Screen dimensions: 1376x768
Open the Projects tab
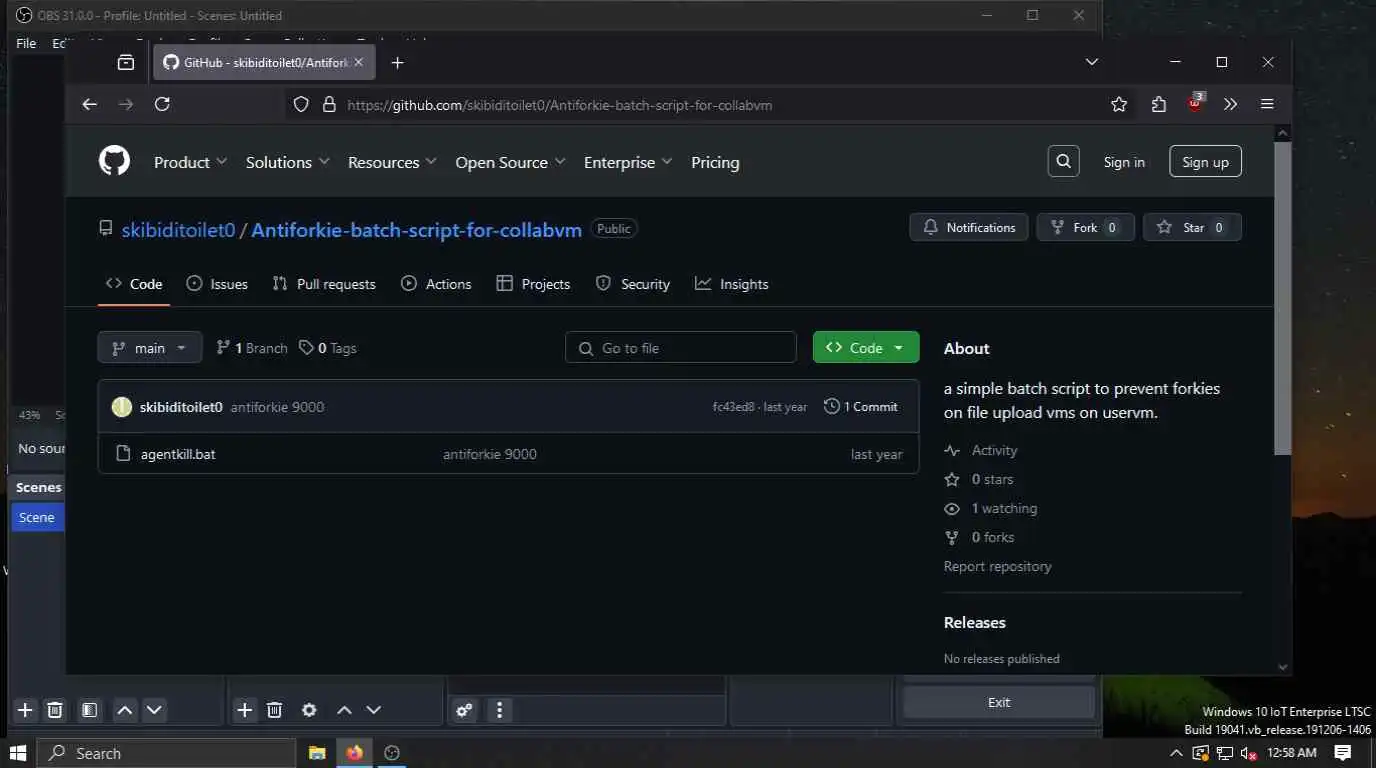533,284
